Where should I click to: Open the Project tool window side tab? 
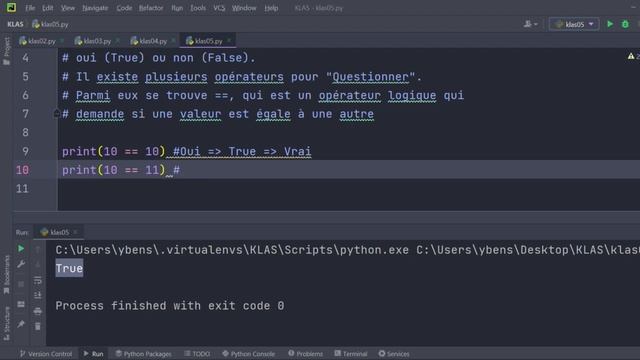(x=6, y=51)
